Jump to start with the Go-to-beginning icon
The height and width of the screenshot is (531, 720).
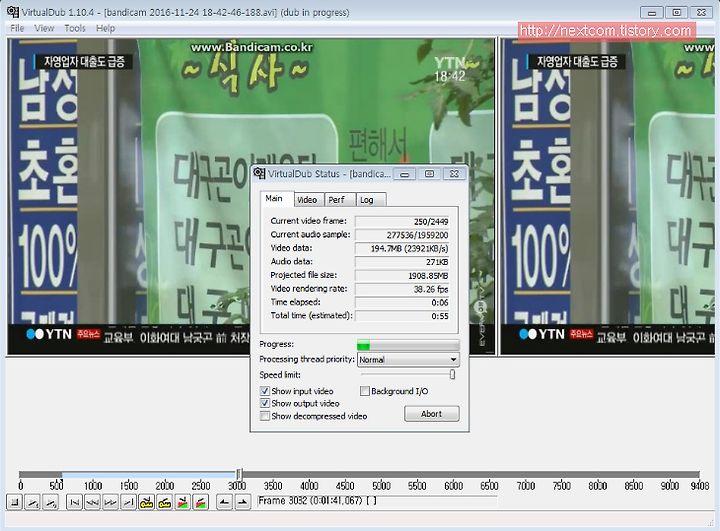pyautogui.click(x=74, y=503)
